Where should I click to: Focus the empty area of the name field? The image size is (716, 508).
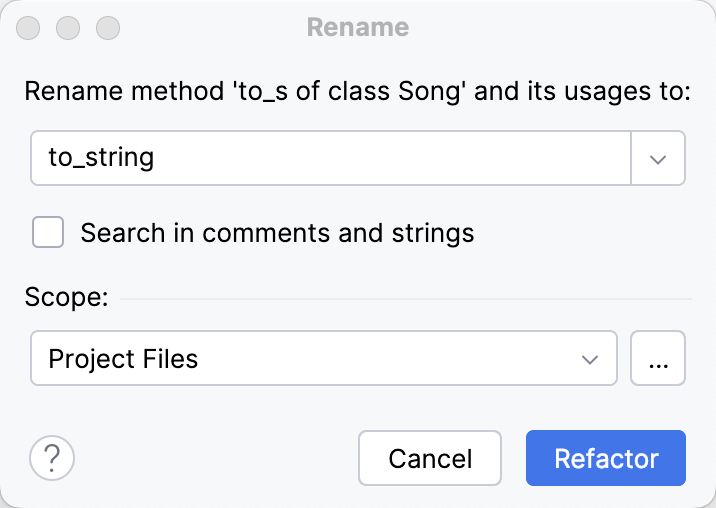[400, 158]
